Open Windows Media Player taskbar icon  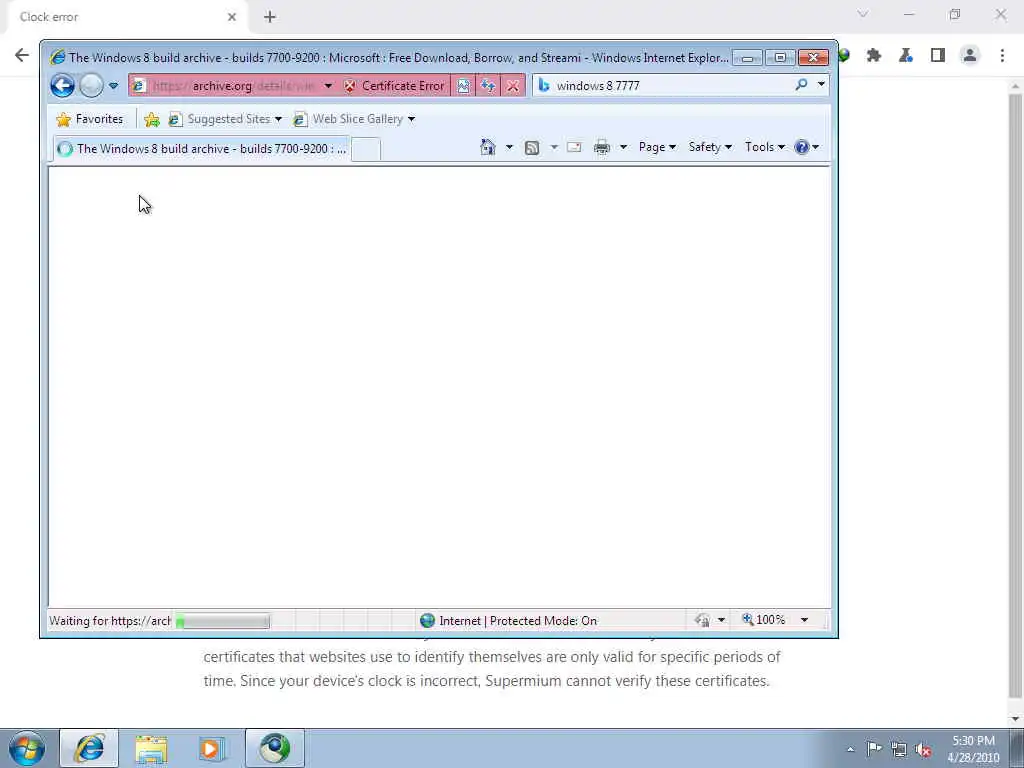[x=212, y=749]
